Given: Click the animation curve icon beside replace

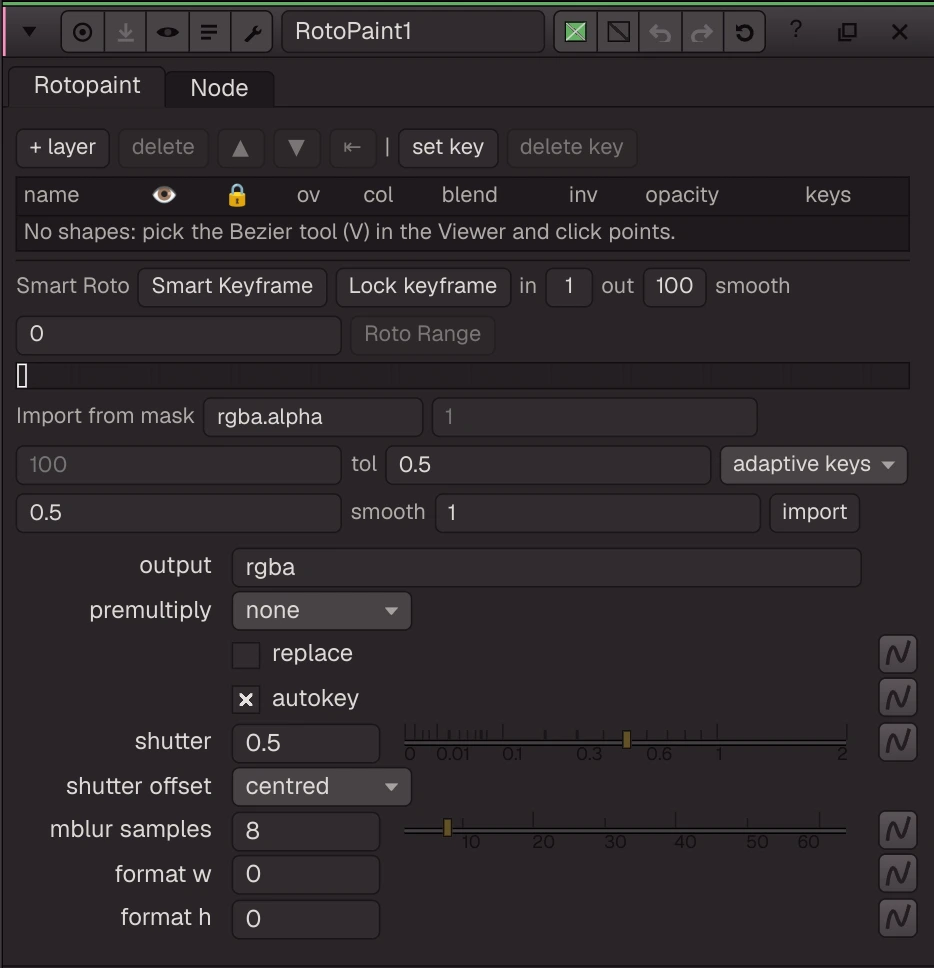Looking at the screenshot, I should (x=898, y=654).
